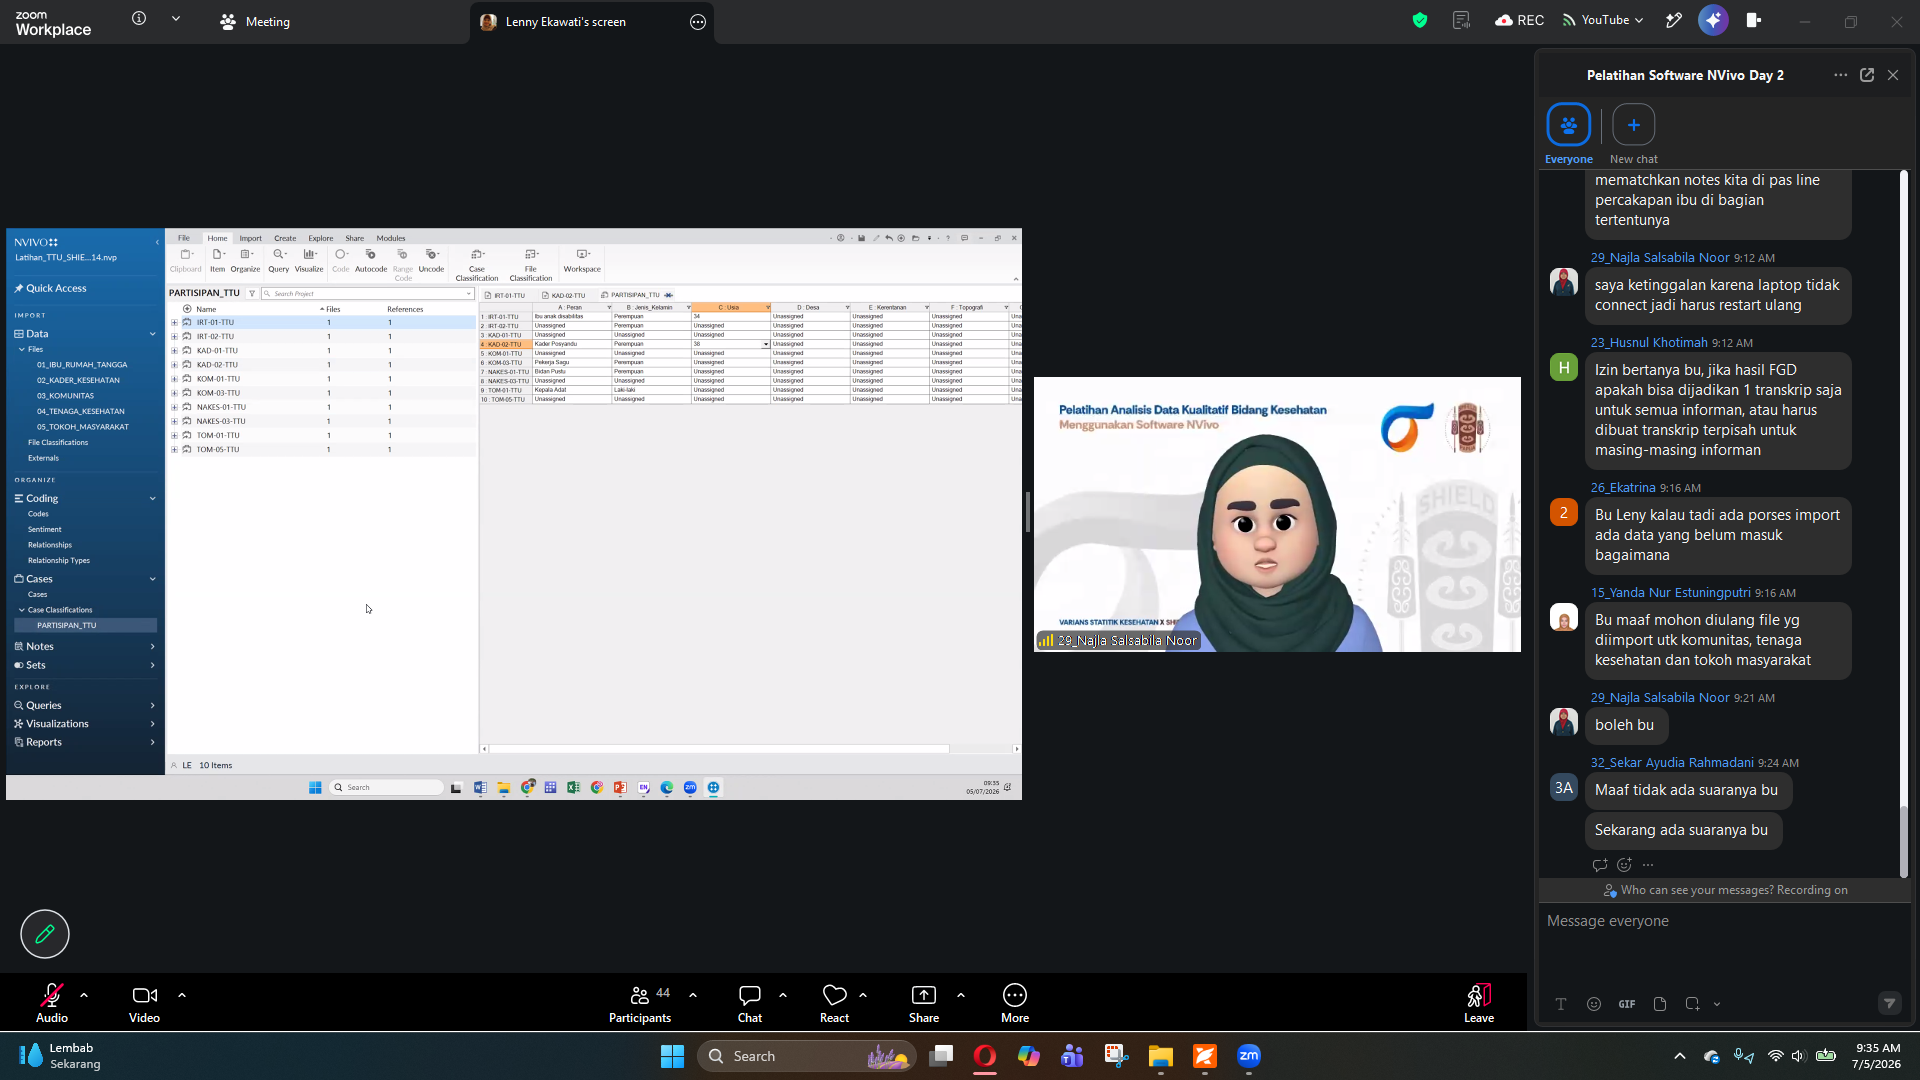This screenshot has width=1920, height=1080.
Task: Open emoji picker in chat composer
Action: [1594, 1004]
